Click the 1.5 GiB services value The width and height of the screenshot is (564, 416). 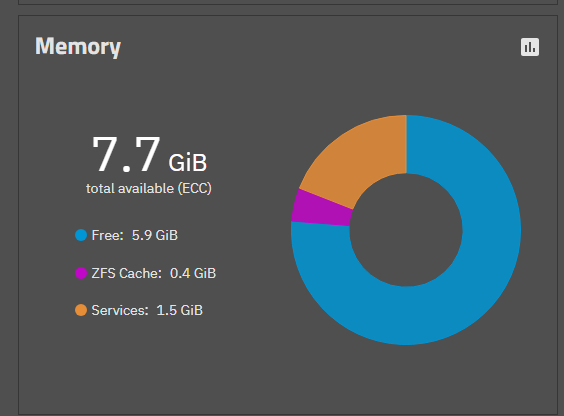(179, 310)
